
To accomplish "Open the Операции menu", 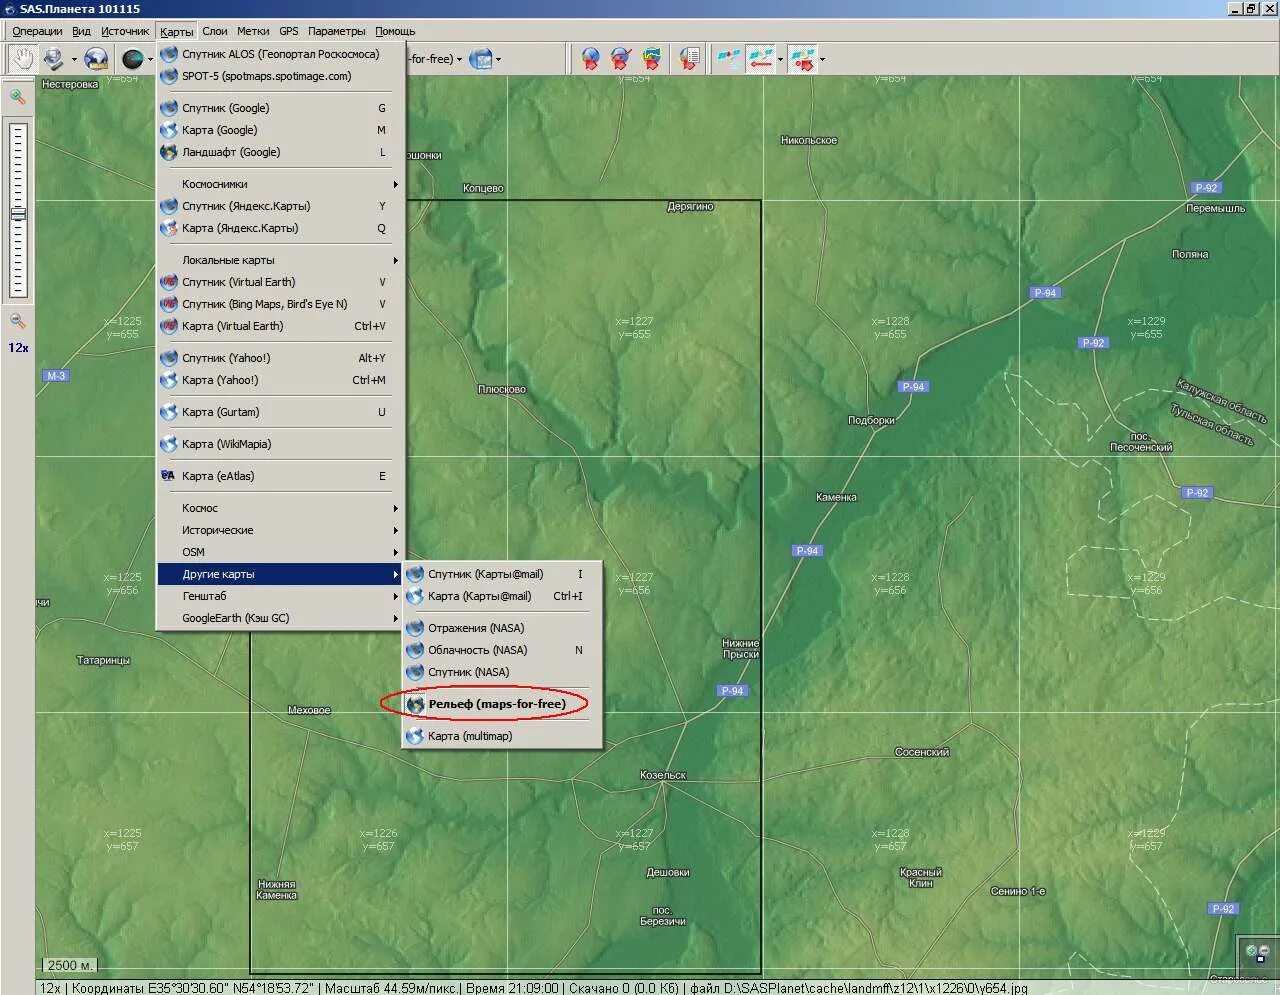I will coord(37,31).
